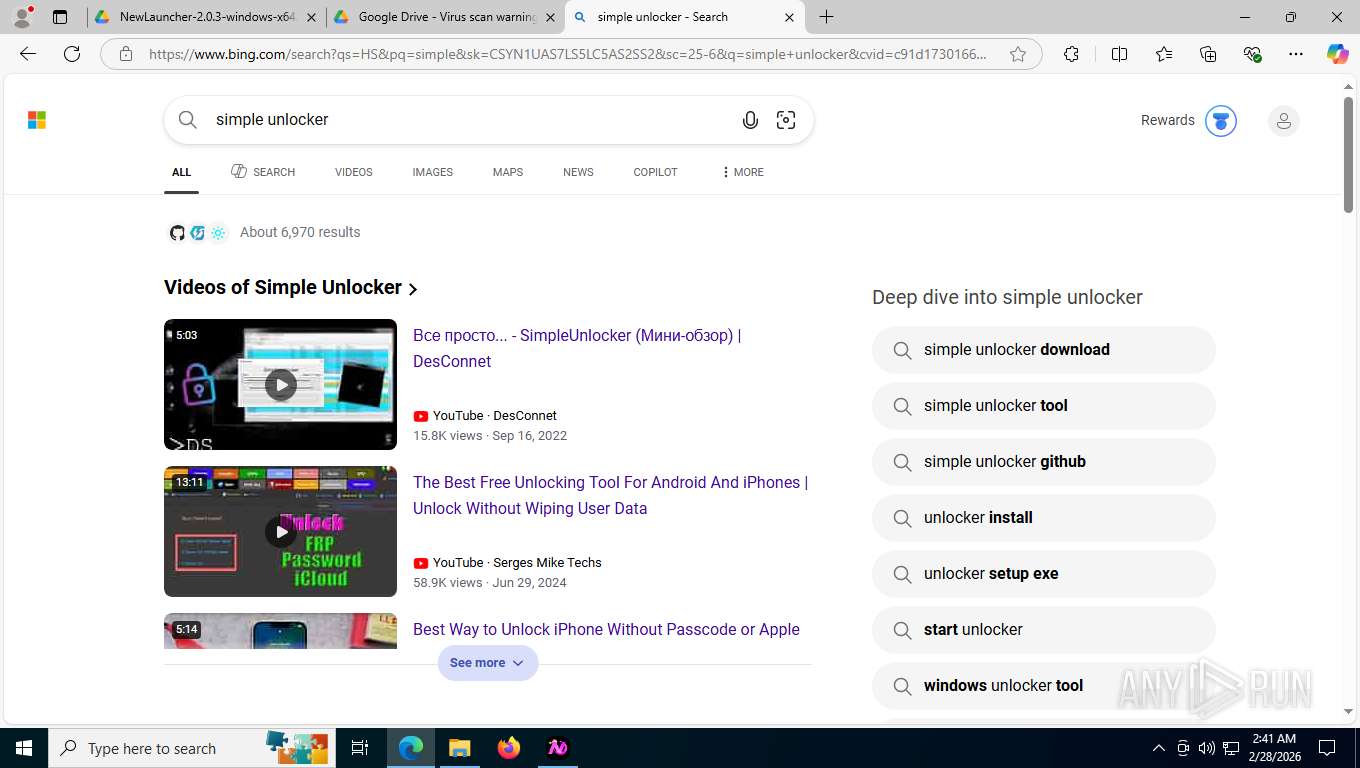This screenshot has width=1360, height=768.
Task: Open Settings and more ellipsis menu
Action: coord(1296,54)
